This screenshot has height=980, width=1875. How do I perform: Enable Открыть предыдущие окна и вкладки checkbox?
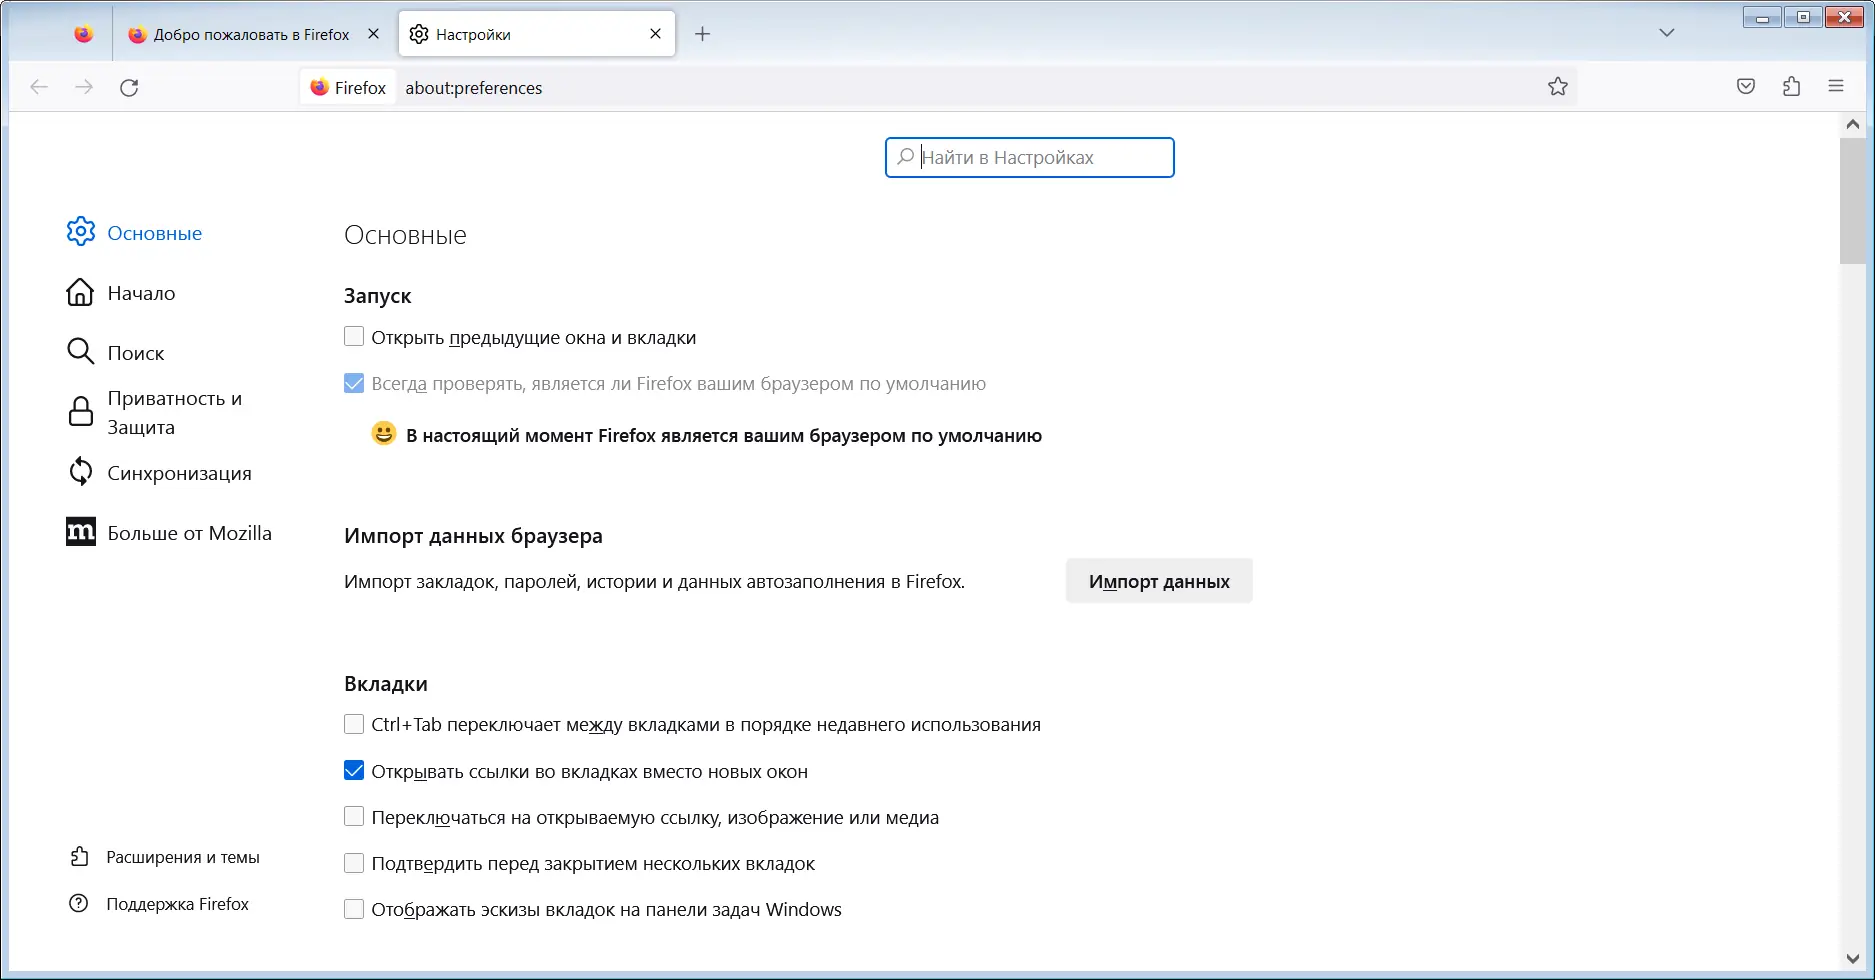354,337
